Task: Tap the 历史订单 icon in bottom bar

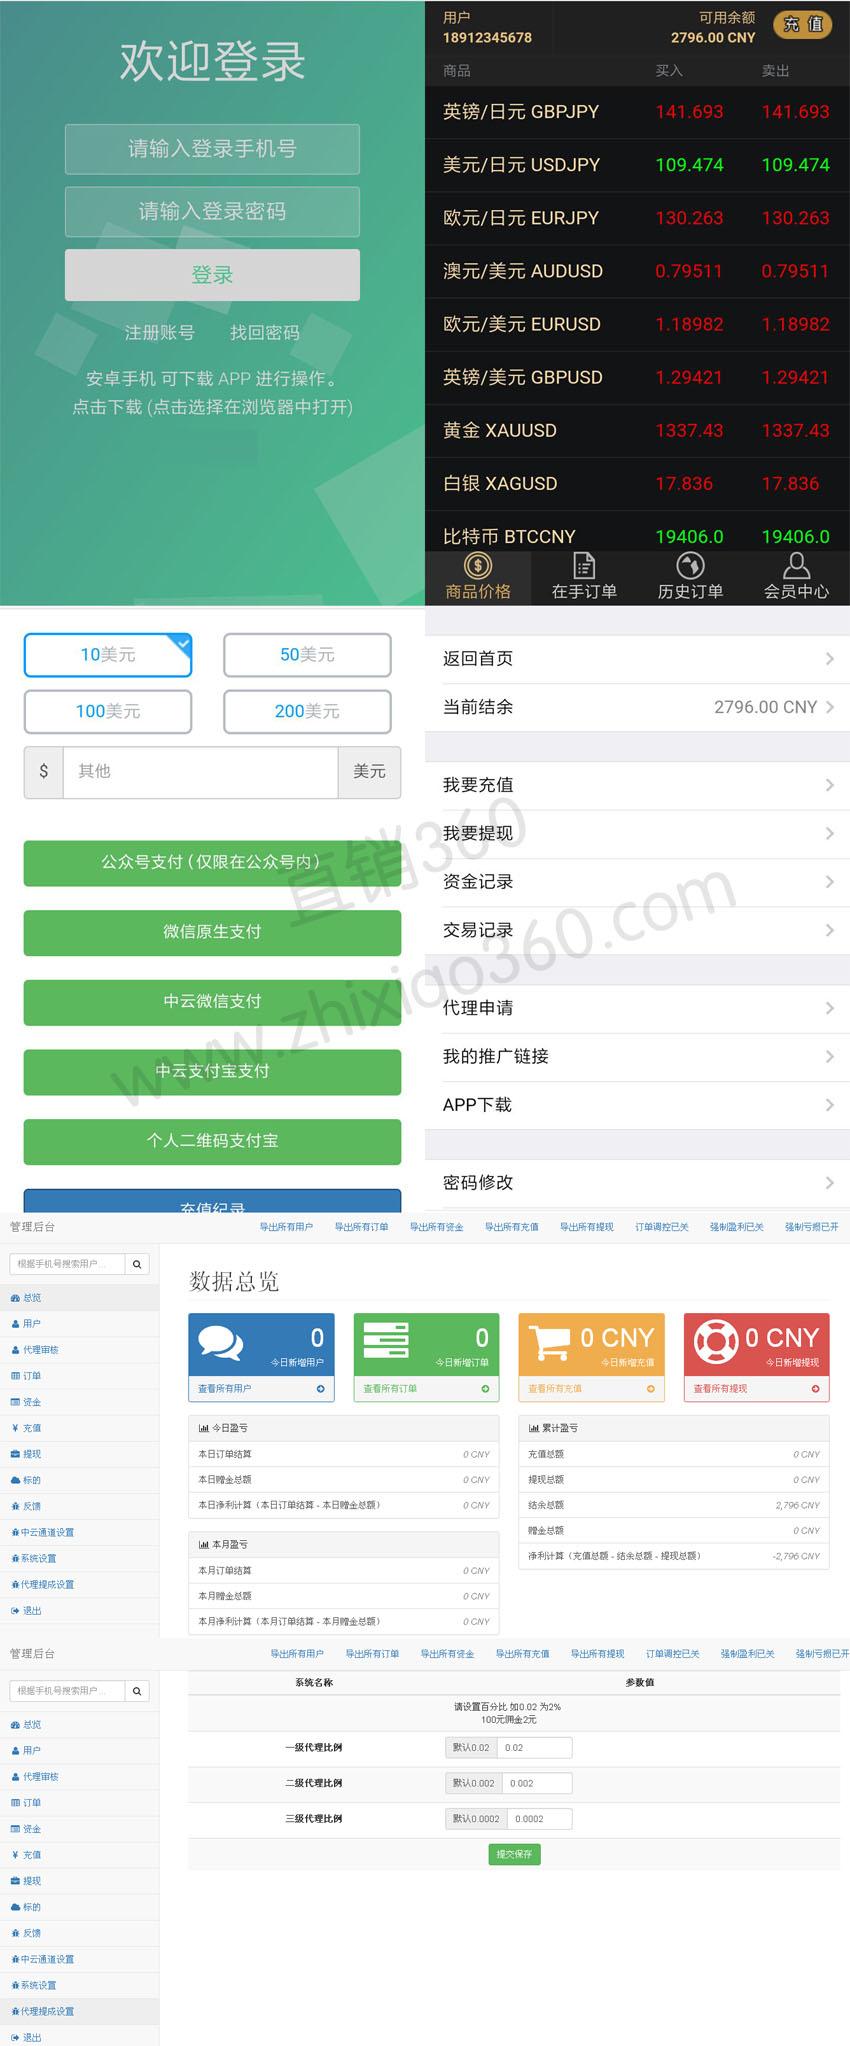Action: [690, 566]
